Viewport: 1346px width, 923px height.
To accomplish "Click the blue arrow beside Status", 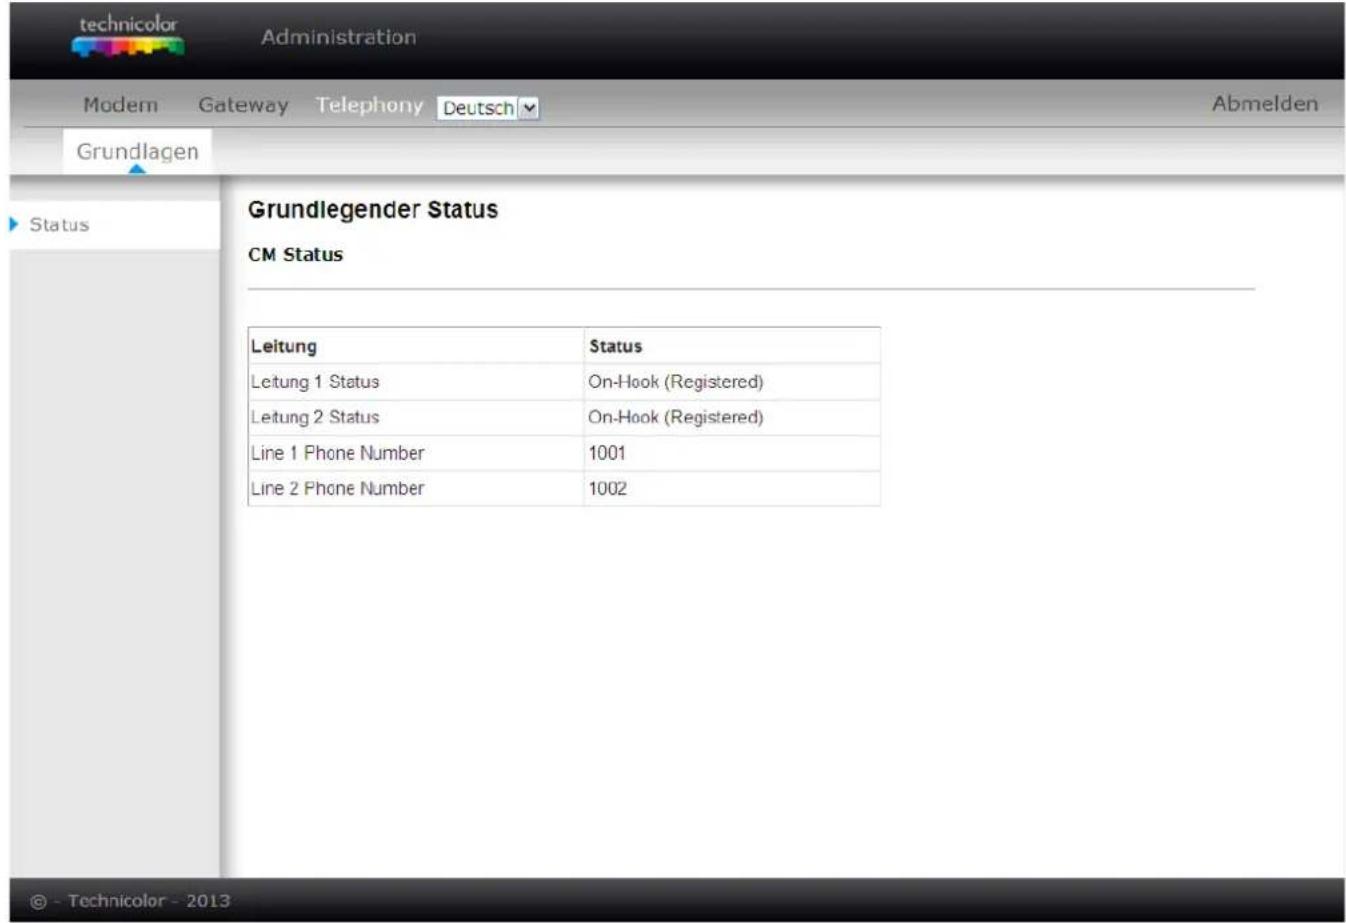I will tap(14, 224).
